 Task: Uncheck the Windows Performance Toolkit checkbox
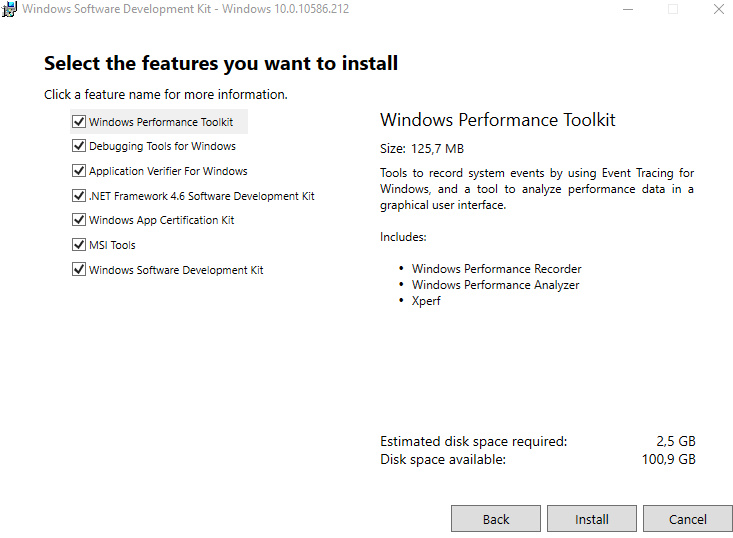click(x=79, y=122)
